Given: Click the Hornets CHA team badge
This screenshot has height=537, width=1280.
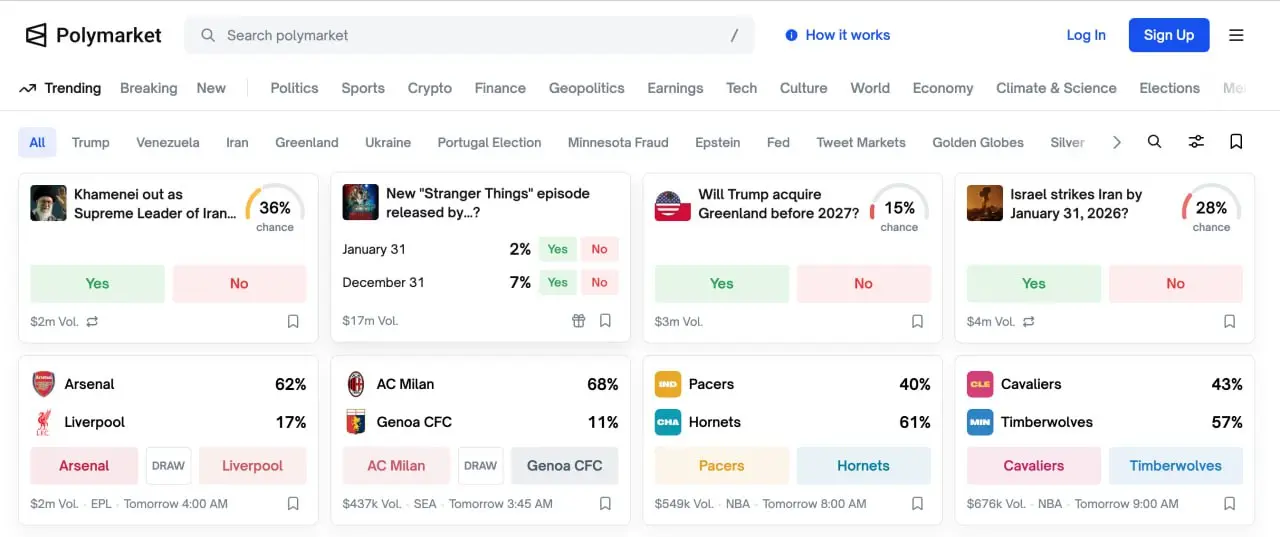Looking at the screenshot, I should point(667,422).
